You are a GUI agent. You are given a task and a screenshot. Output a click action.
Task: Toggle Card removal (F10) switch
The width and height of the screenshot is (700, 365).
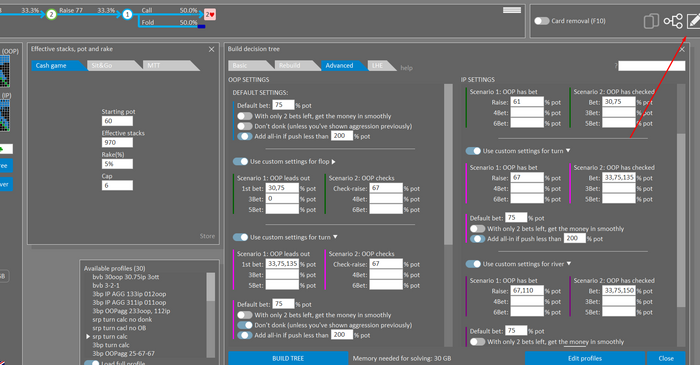[542, 21]
